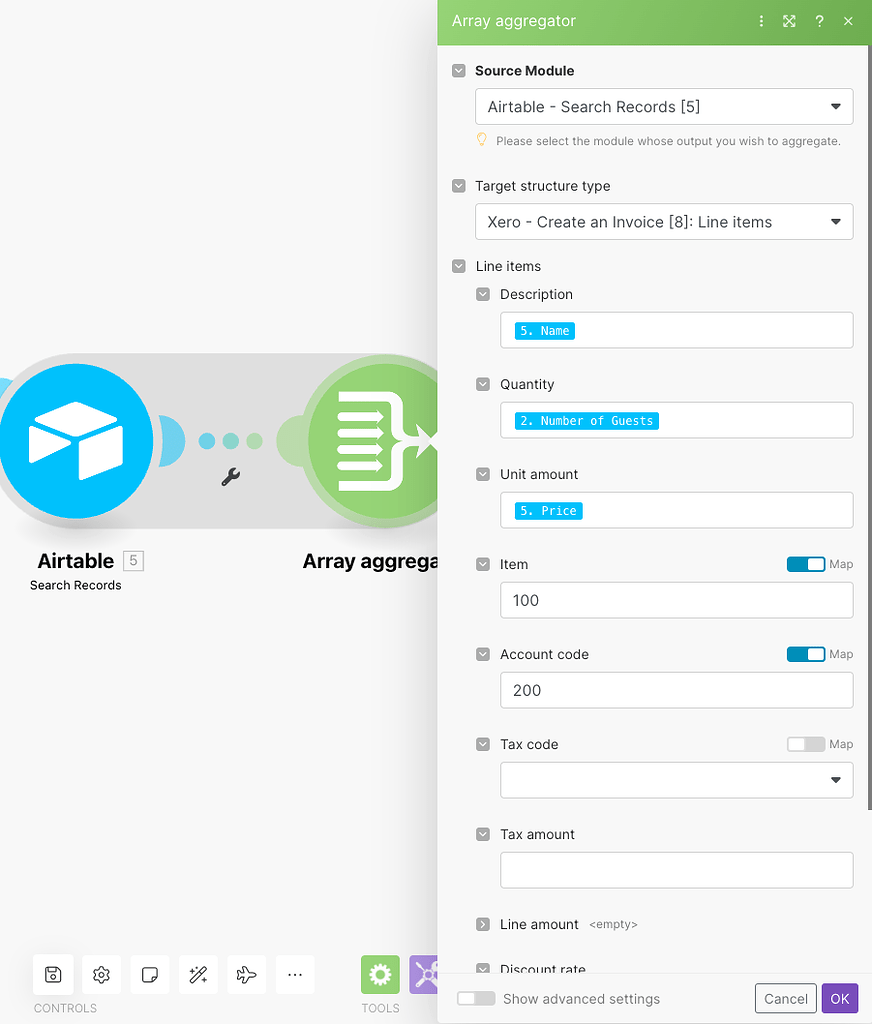Select the Airtable module number 5 badge
The width and height of the screenshot is (872, 1024).
click(133, 560)
